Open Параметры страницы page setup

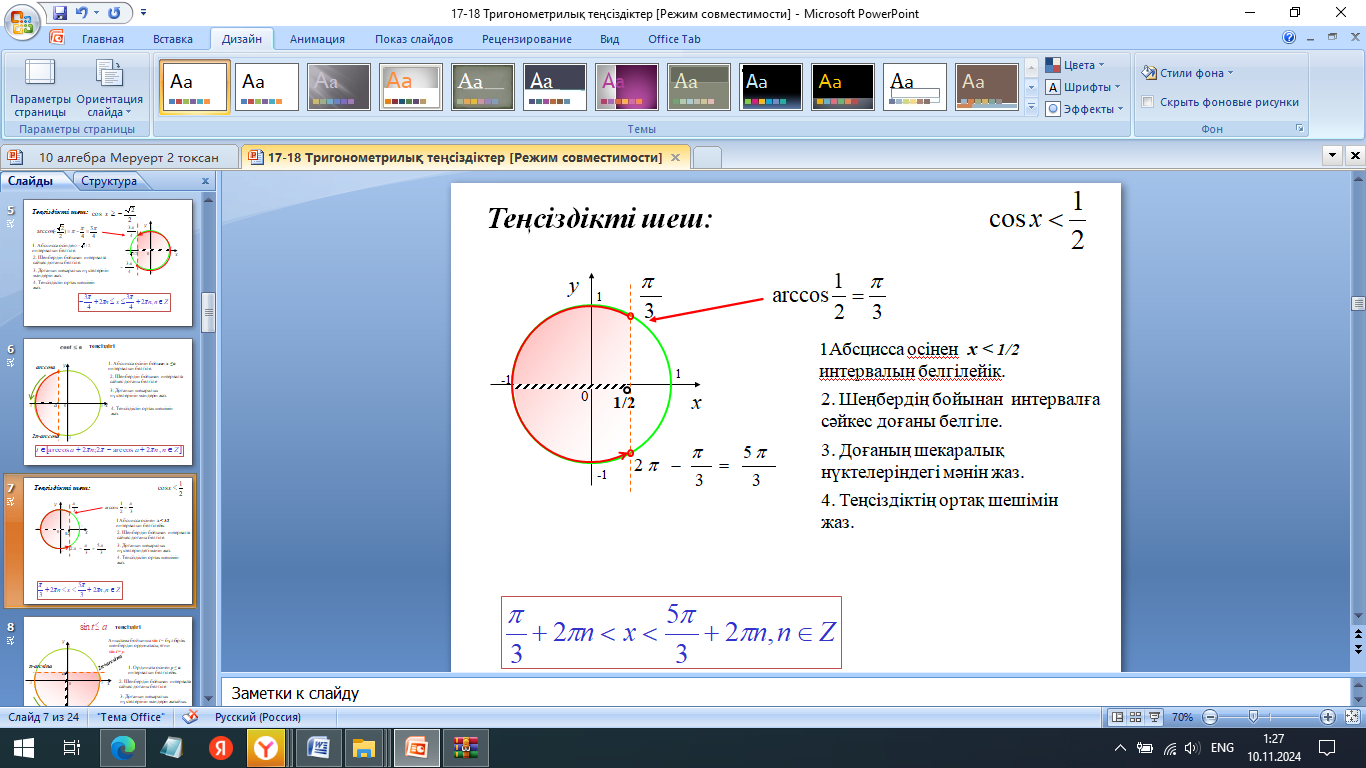click(x=40, y=89)
